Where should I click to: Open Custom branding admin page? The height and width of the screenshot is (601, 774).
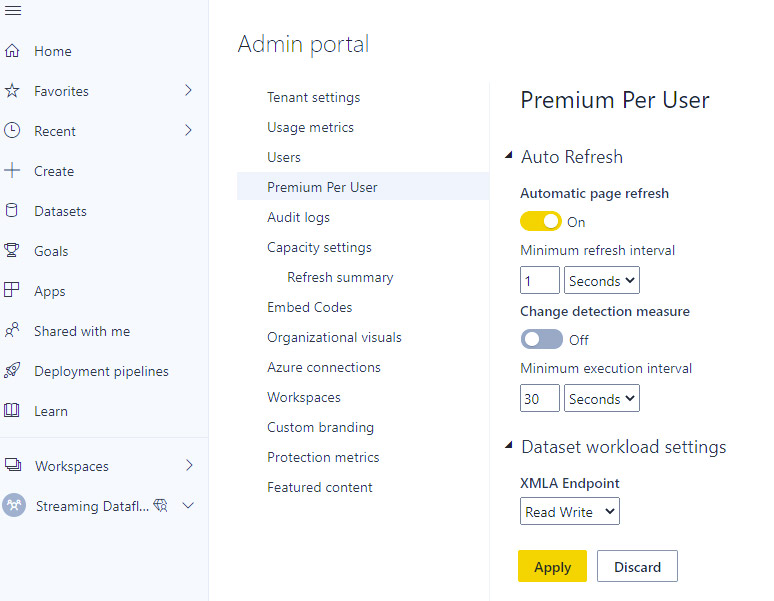[320, 427]
